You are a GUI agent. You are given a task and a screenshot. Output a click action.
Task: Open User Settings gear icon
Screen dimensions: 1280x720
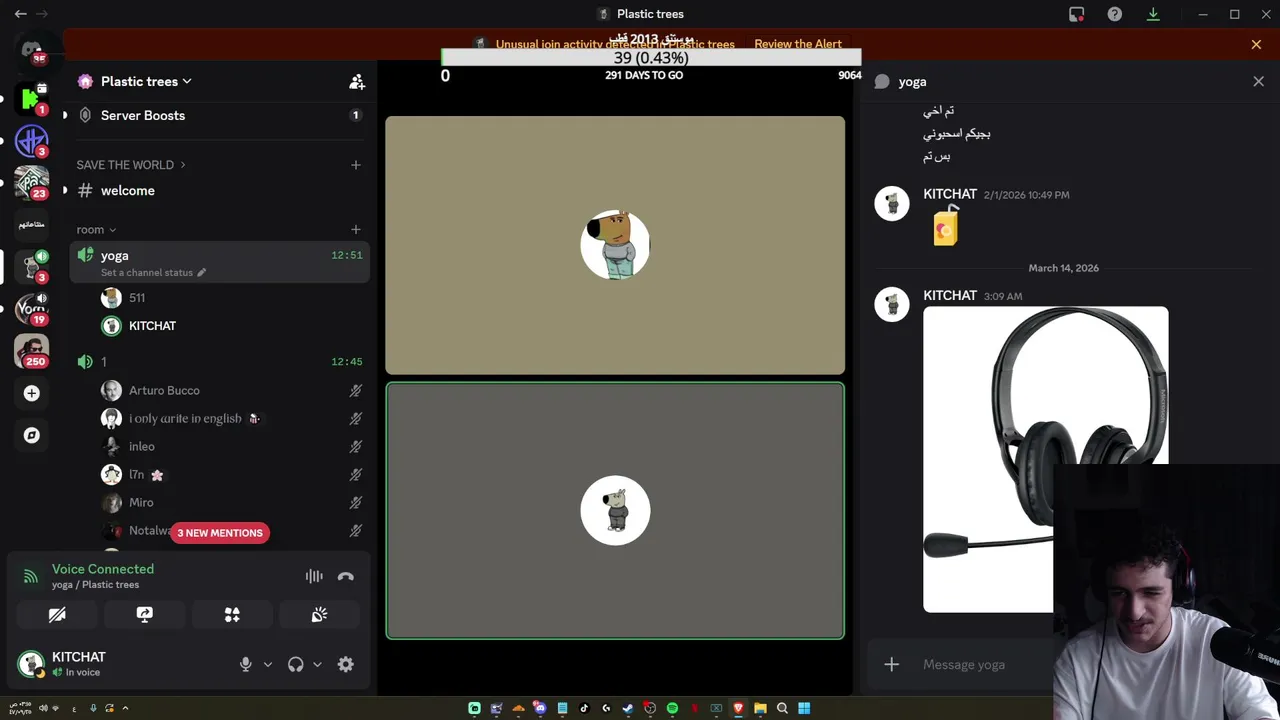coord(346,664)
